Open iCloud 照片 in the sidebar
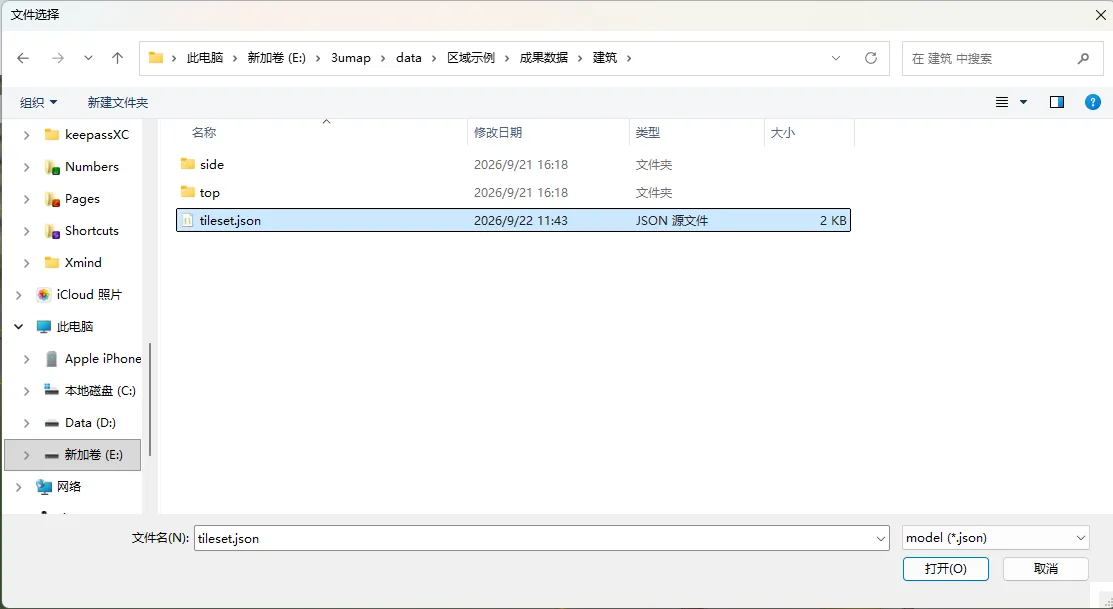This screenshot has height=609, width=1113. click(89, 295)
